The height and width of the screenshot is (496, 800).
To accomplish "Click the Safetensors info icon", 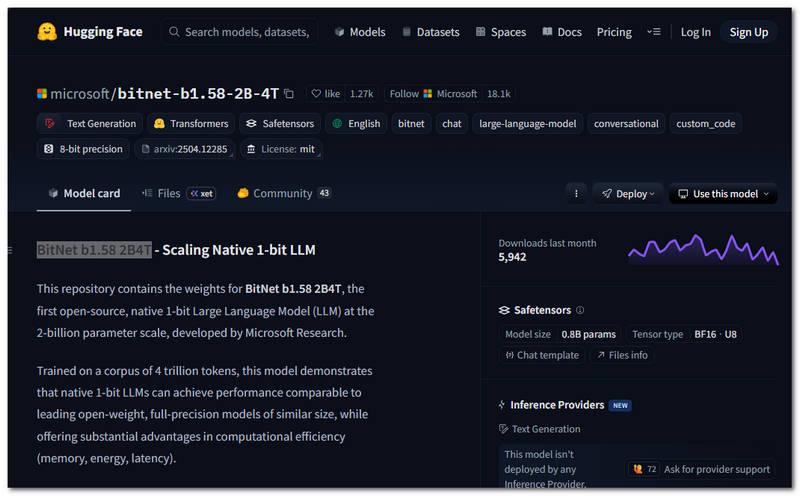I will tap(580, 310).
